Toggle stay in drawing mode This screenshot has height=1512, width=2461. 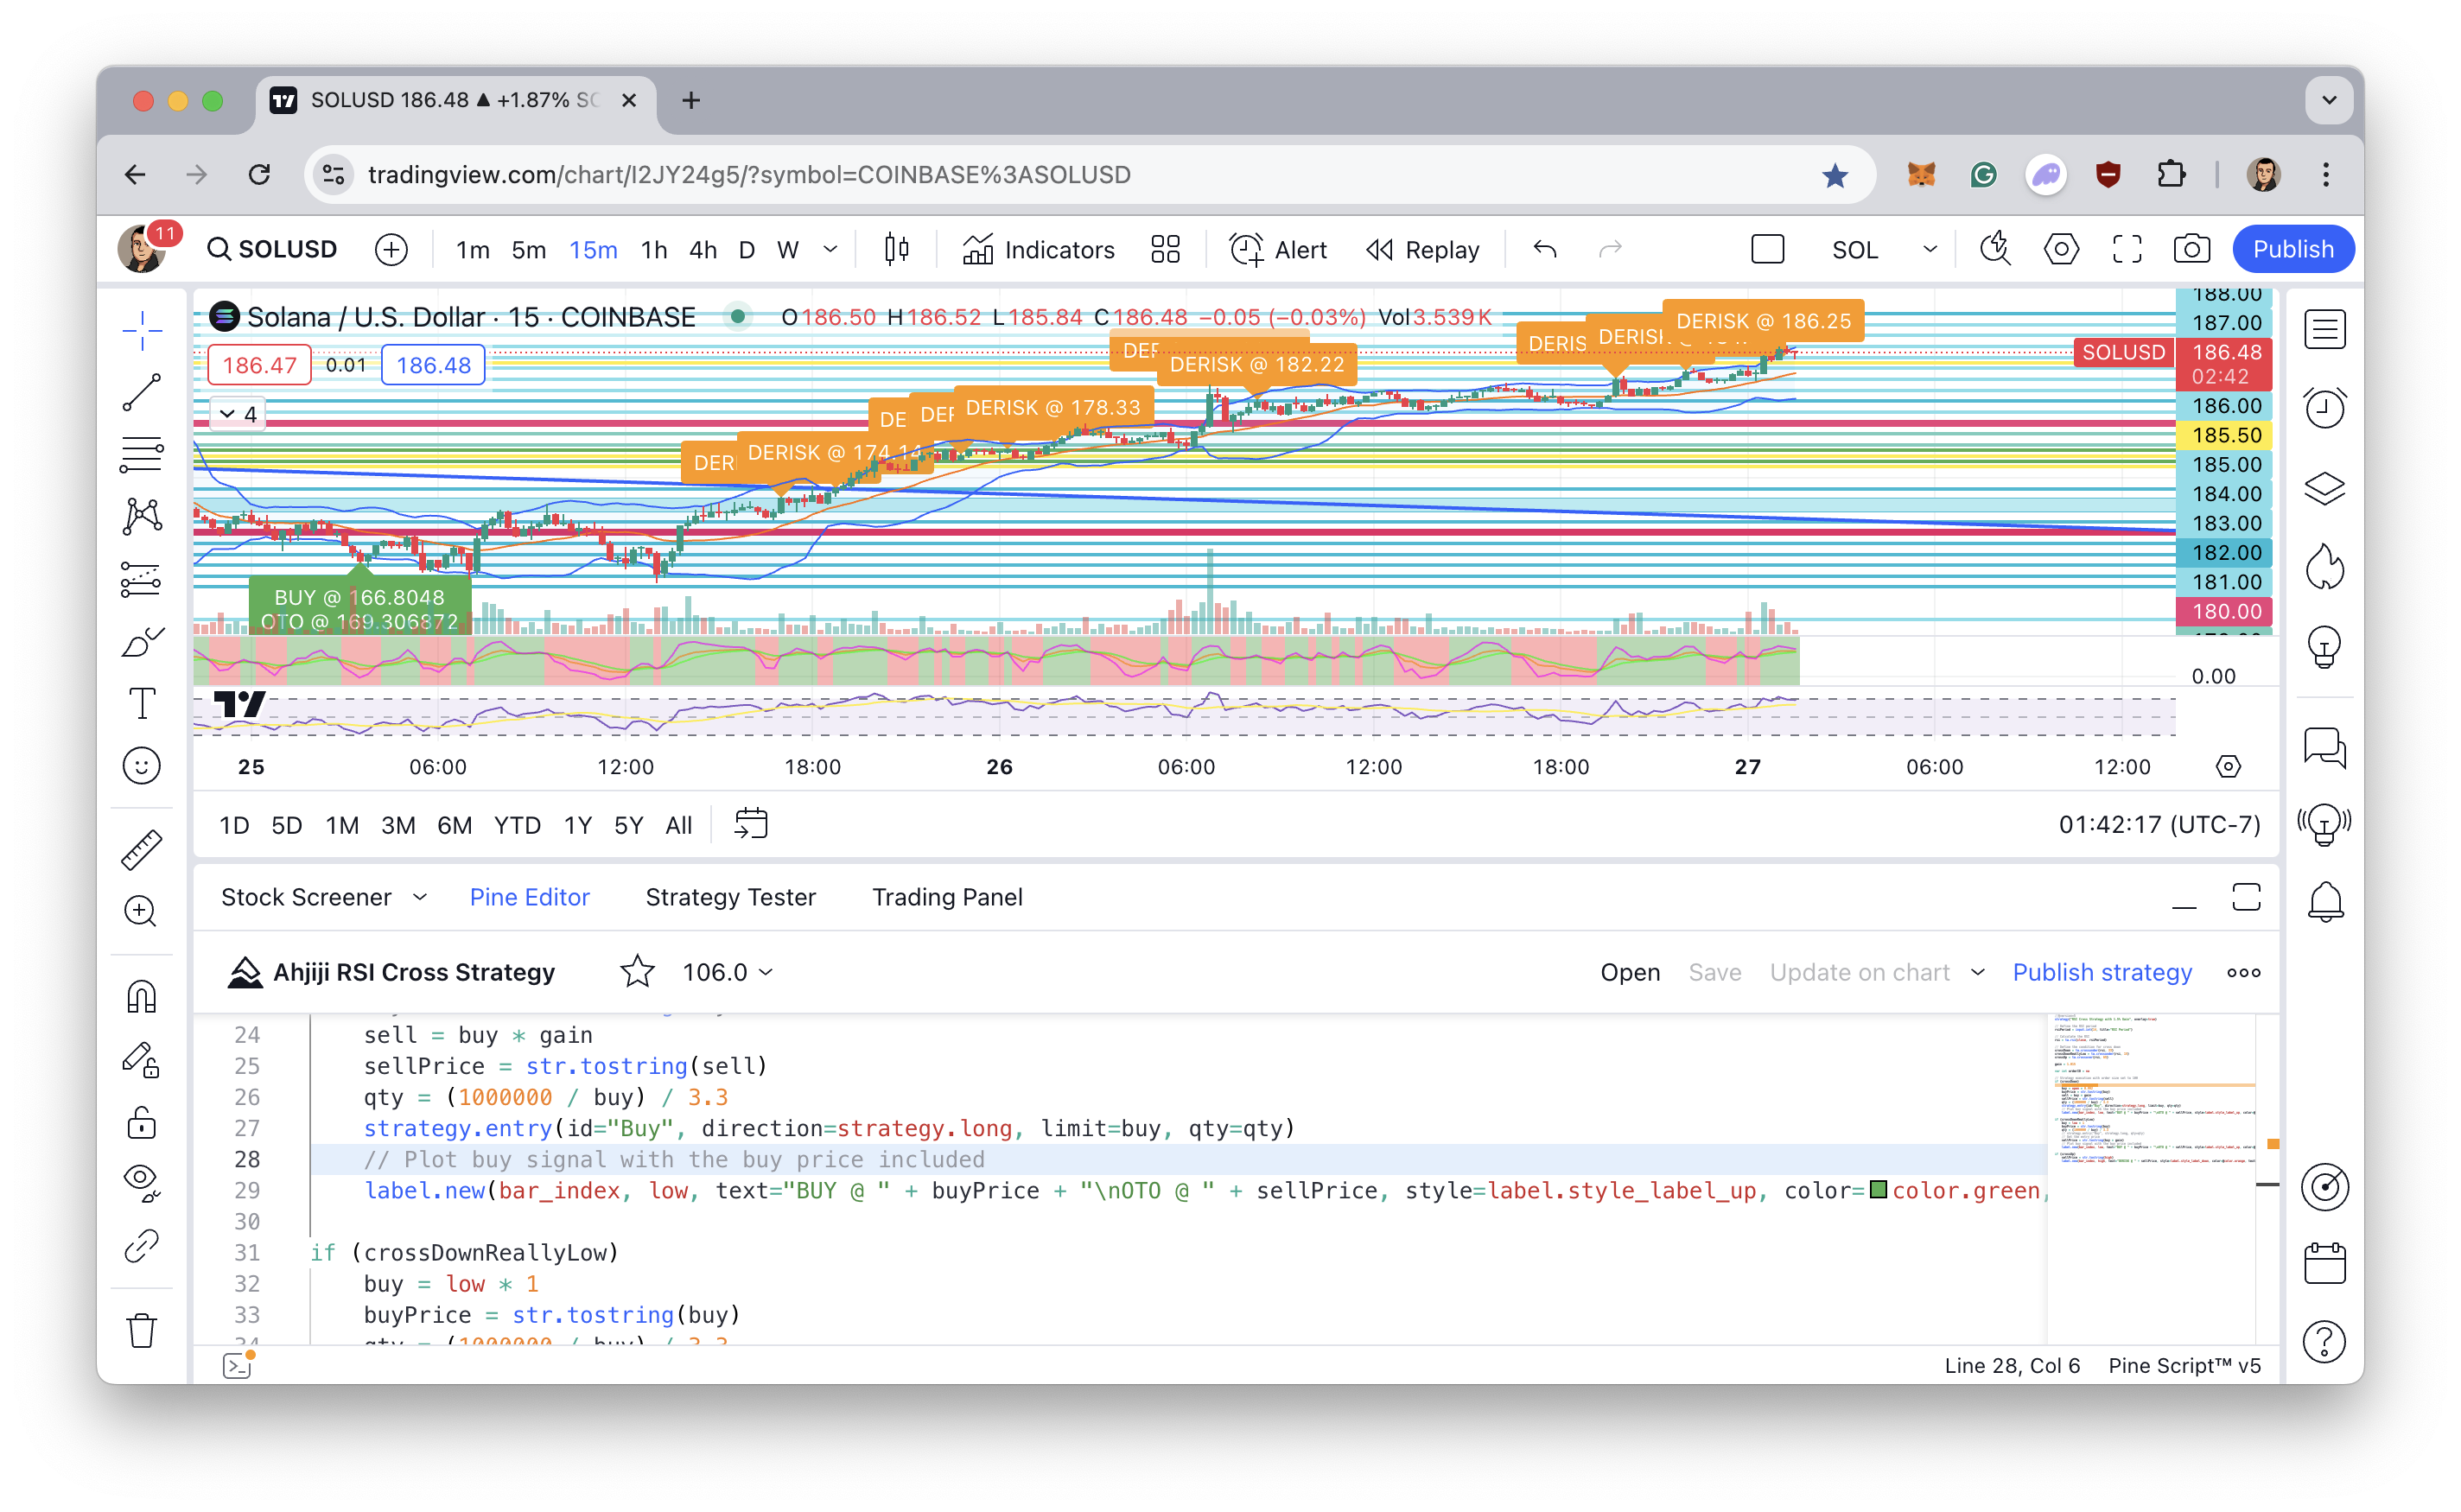142,1059
